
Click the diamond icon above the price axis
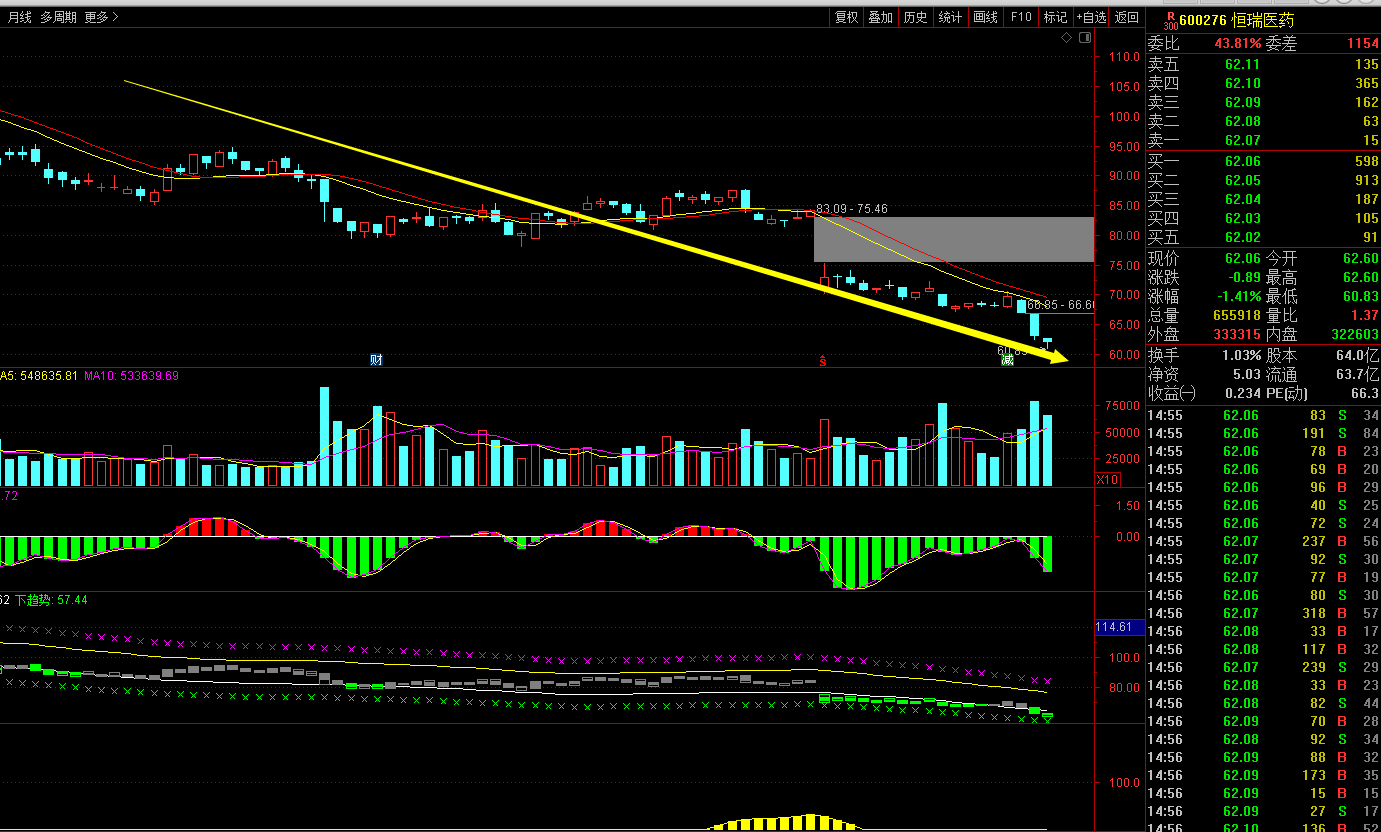pyautogui.click(x=1067, y=38)
